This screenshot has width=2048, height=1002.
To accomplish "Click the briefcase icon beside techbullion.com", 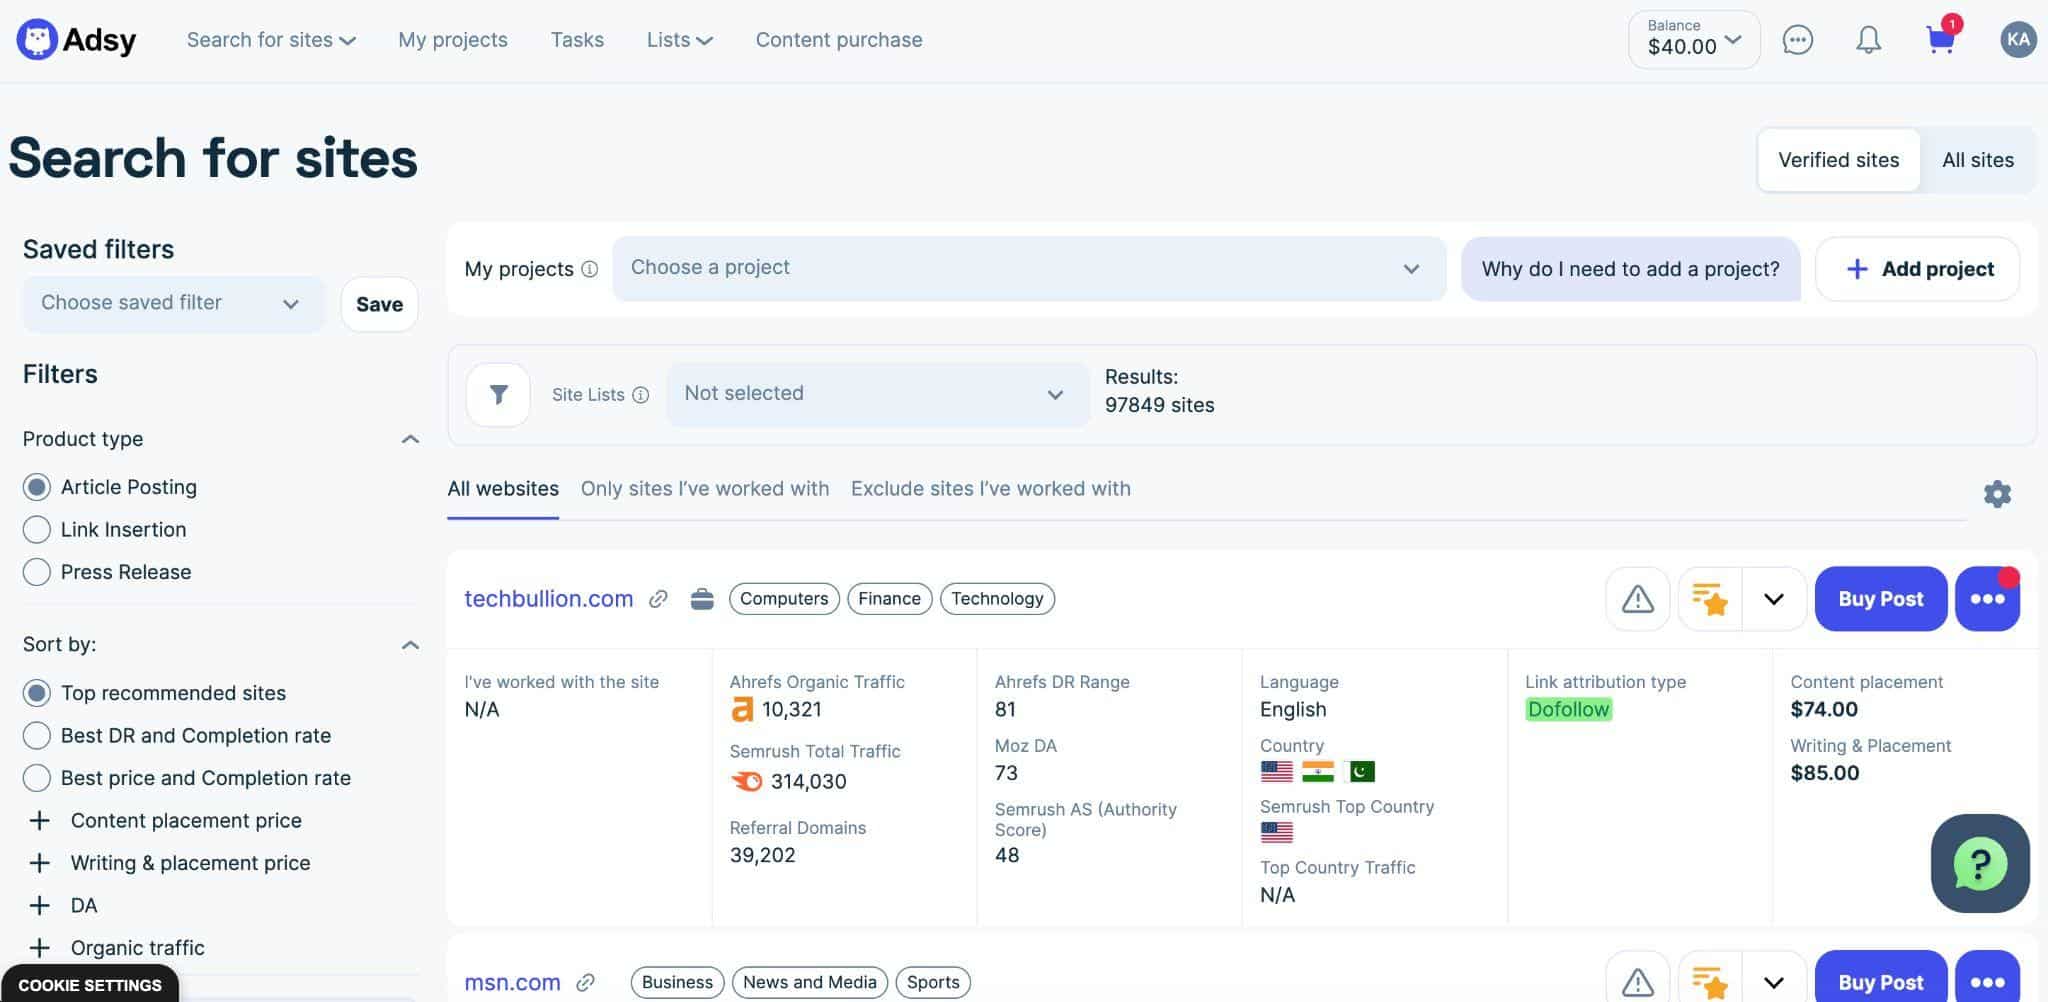I will (702, 599).
